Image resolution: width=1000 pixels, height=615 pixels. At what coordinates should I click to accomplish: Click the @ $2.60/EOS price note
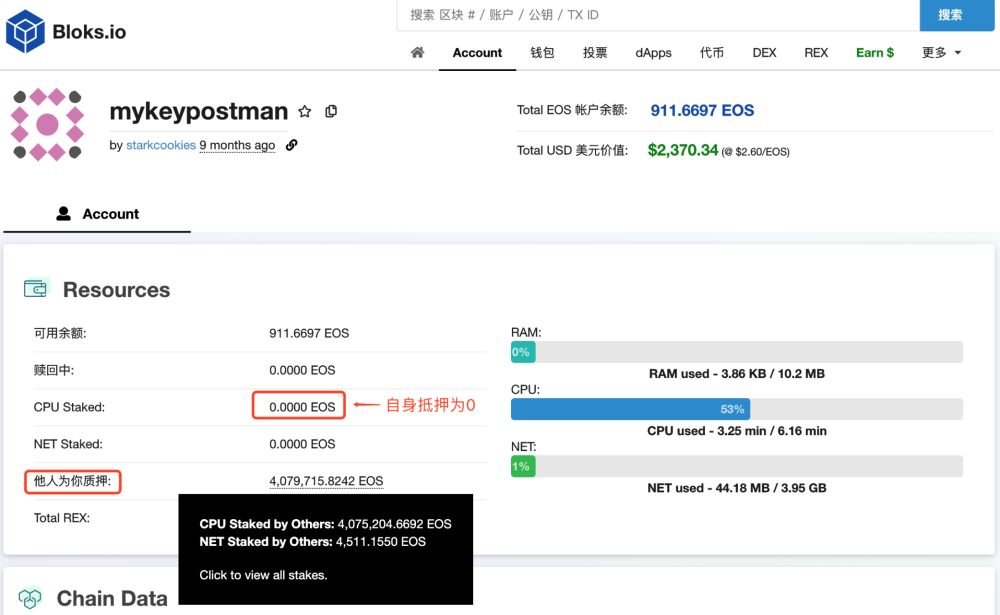tap(755, 152)
